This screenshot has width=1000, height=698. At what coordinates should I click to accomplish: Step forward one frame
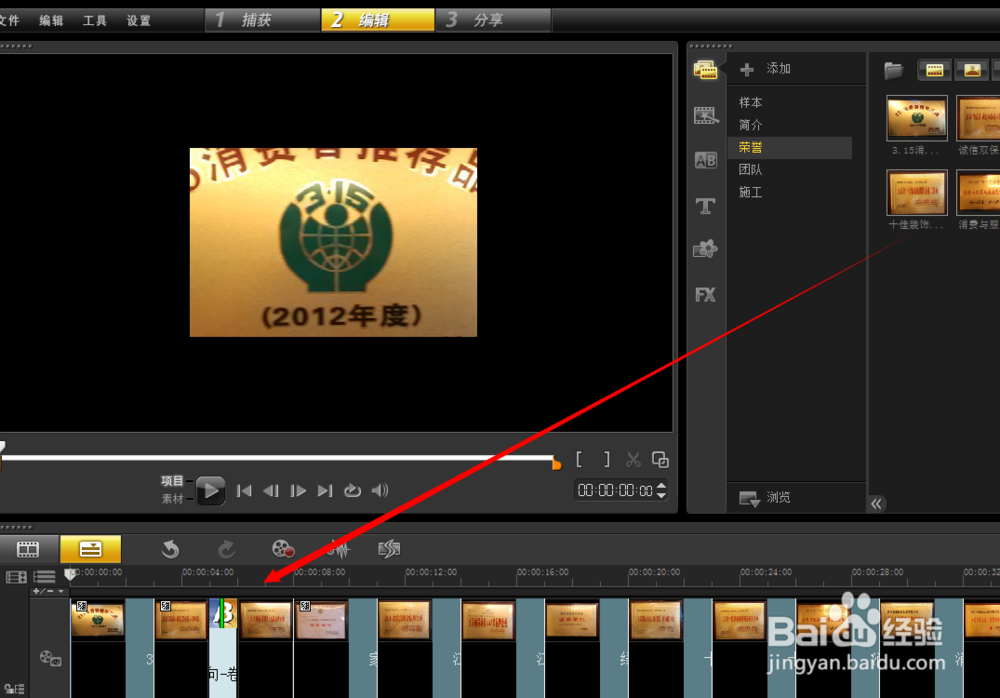[x=298, y=491]
